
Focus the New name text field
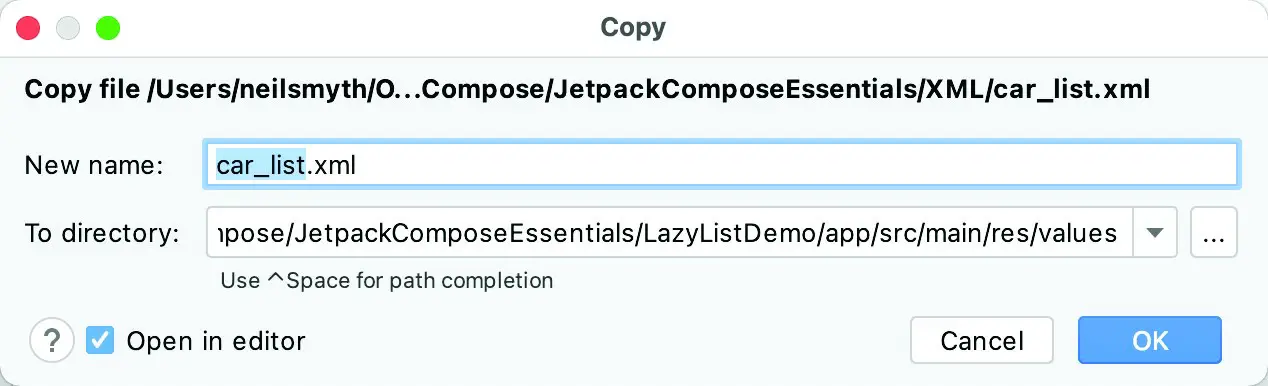pos(721,164)
